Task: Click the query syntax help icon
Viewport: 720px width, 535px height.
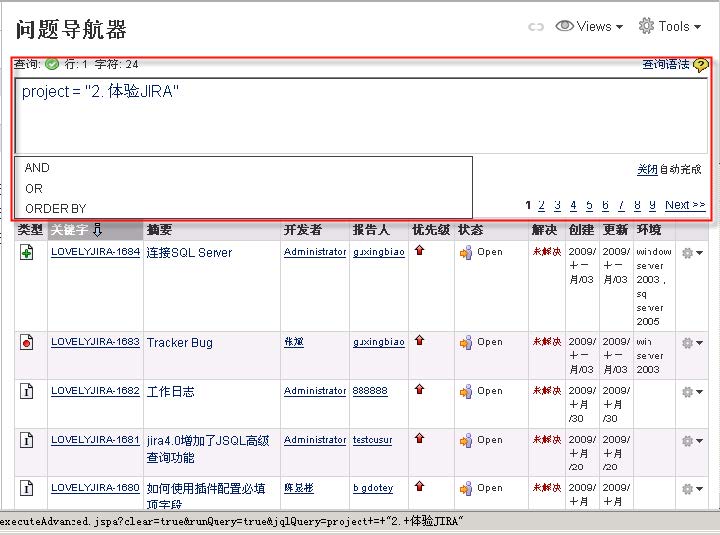Action: click(x=701, y=65)
